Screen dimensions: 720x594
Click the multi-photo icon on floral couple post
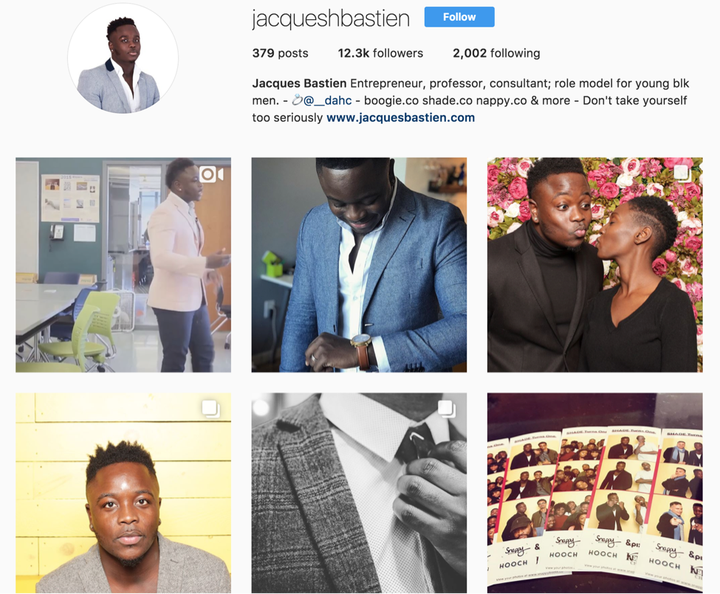tap(682, 173)
